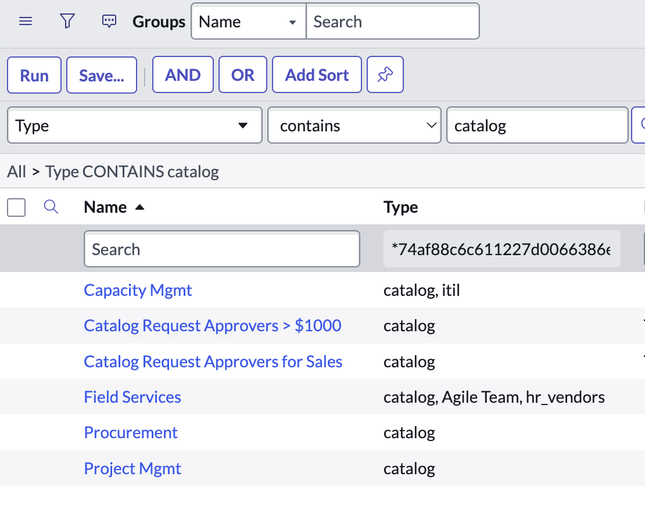Open the activity stream chat icon
This screenshot has width=645, height=508.
109,21
